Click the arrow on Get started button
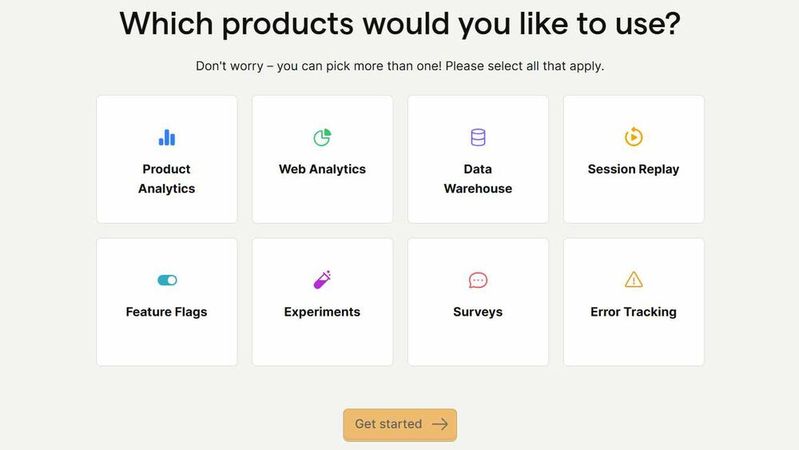This screenshot has width=799, height=450. point(440,424)
